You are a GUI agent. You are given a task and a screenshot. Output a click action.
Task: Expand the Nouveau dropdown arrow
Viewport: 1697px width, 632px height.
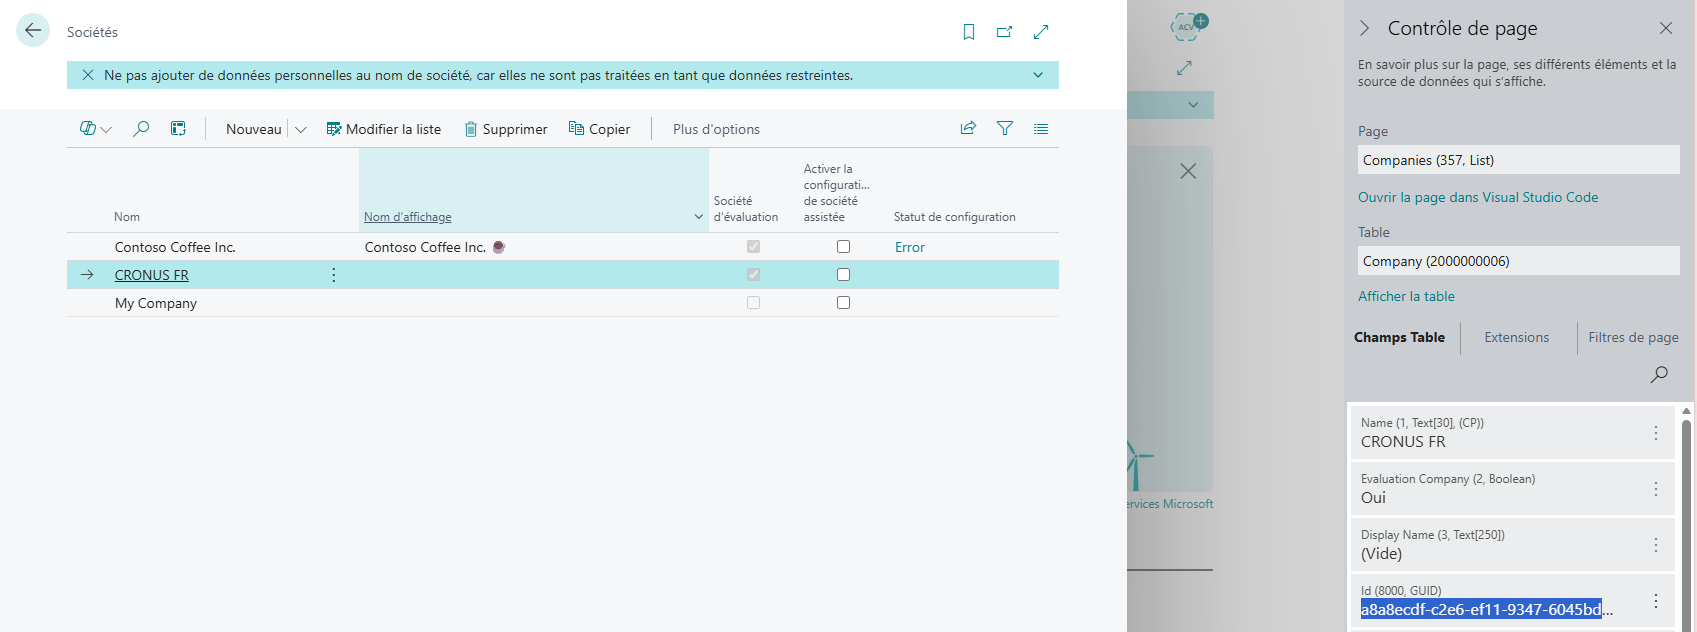[x=301, y=129]
